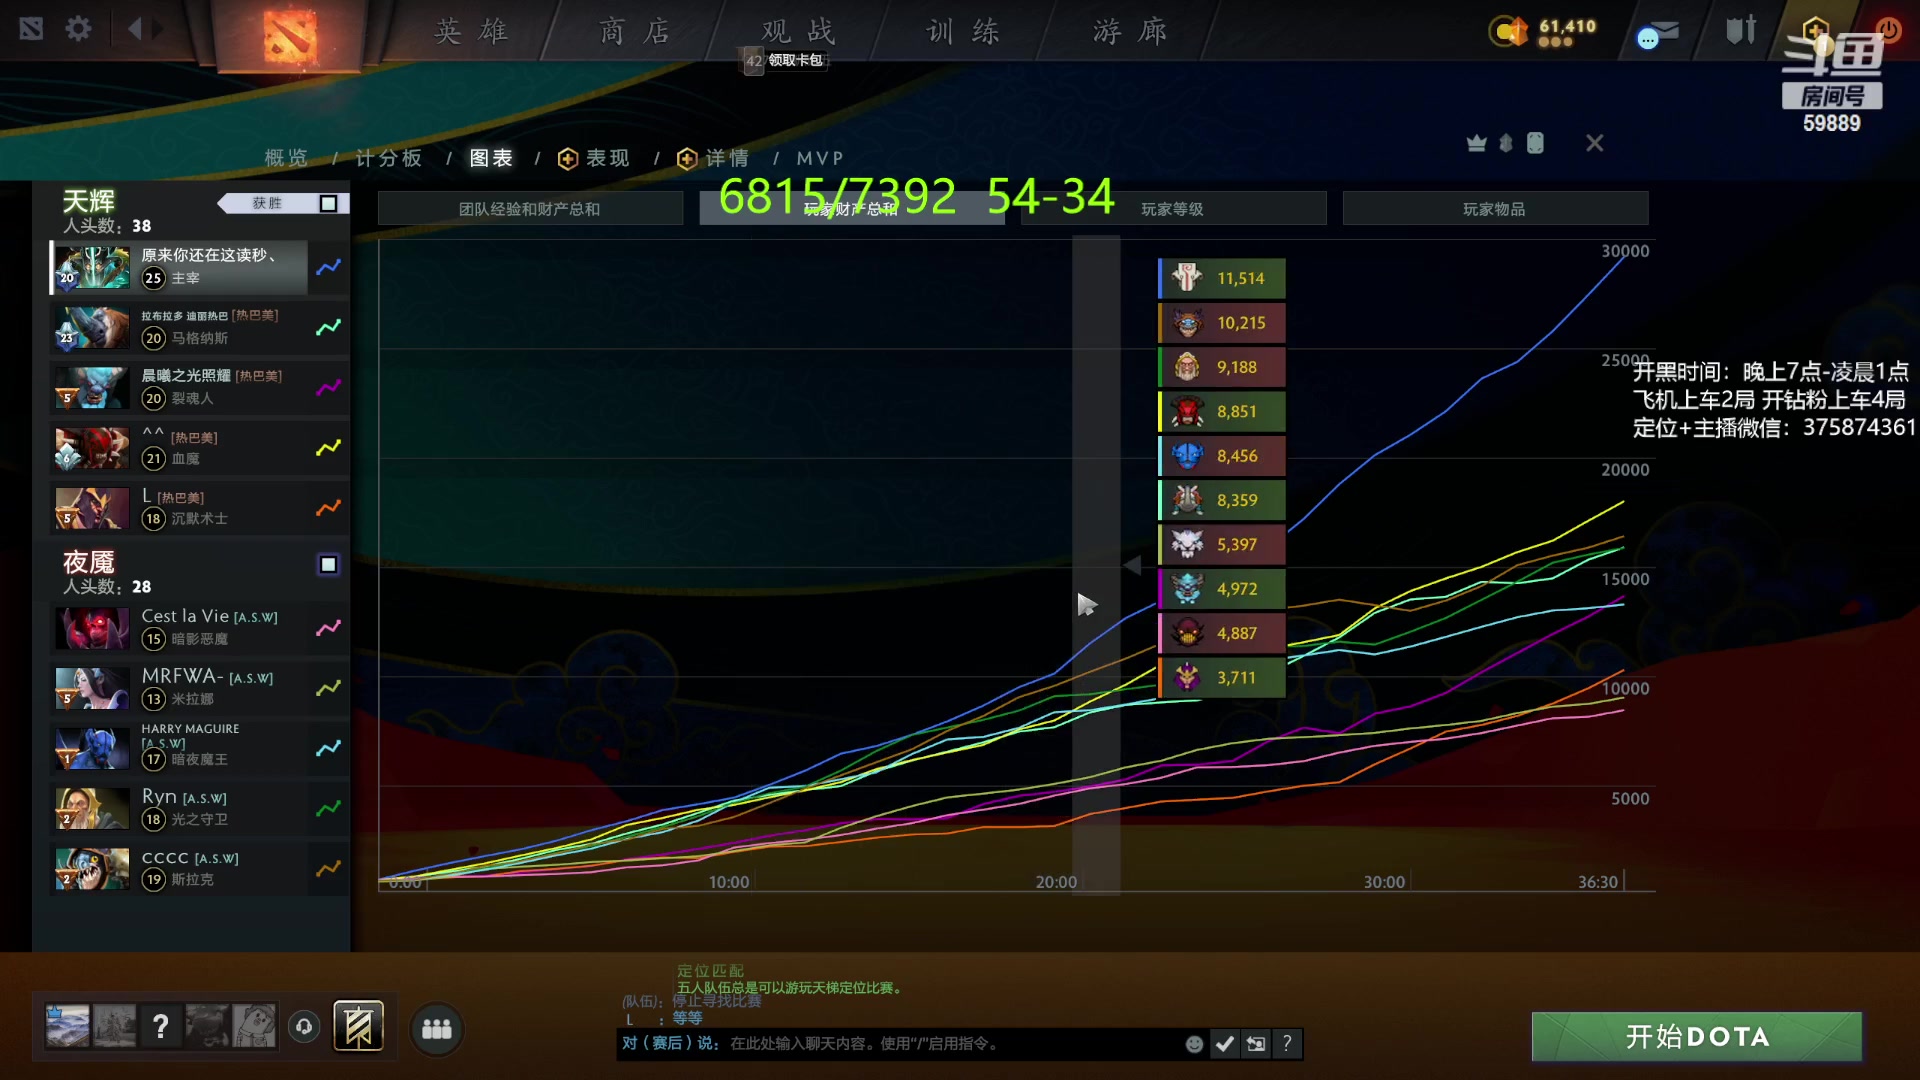1920x1080 pixels.
Task: Open the Dota 2 home logo
Action: [290, 36]
